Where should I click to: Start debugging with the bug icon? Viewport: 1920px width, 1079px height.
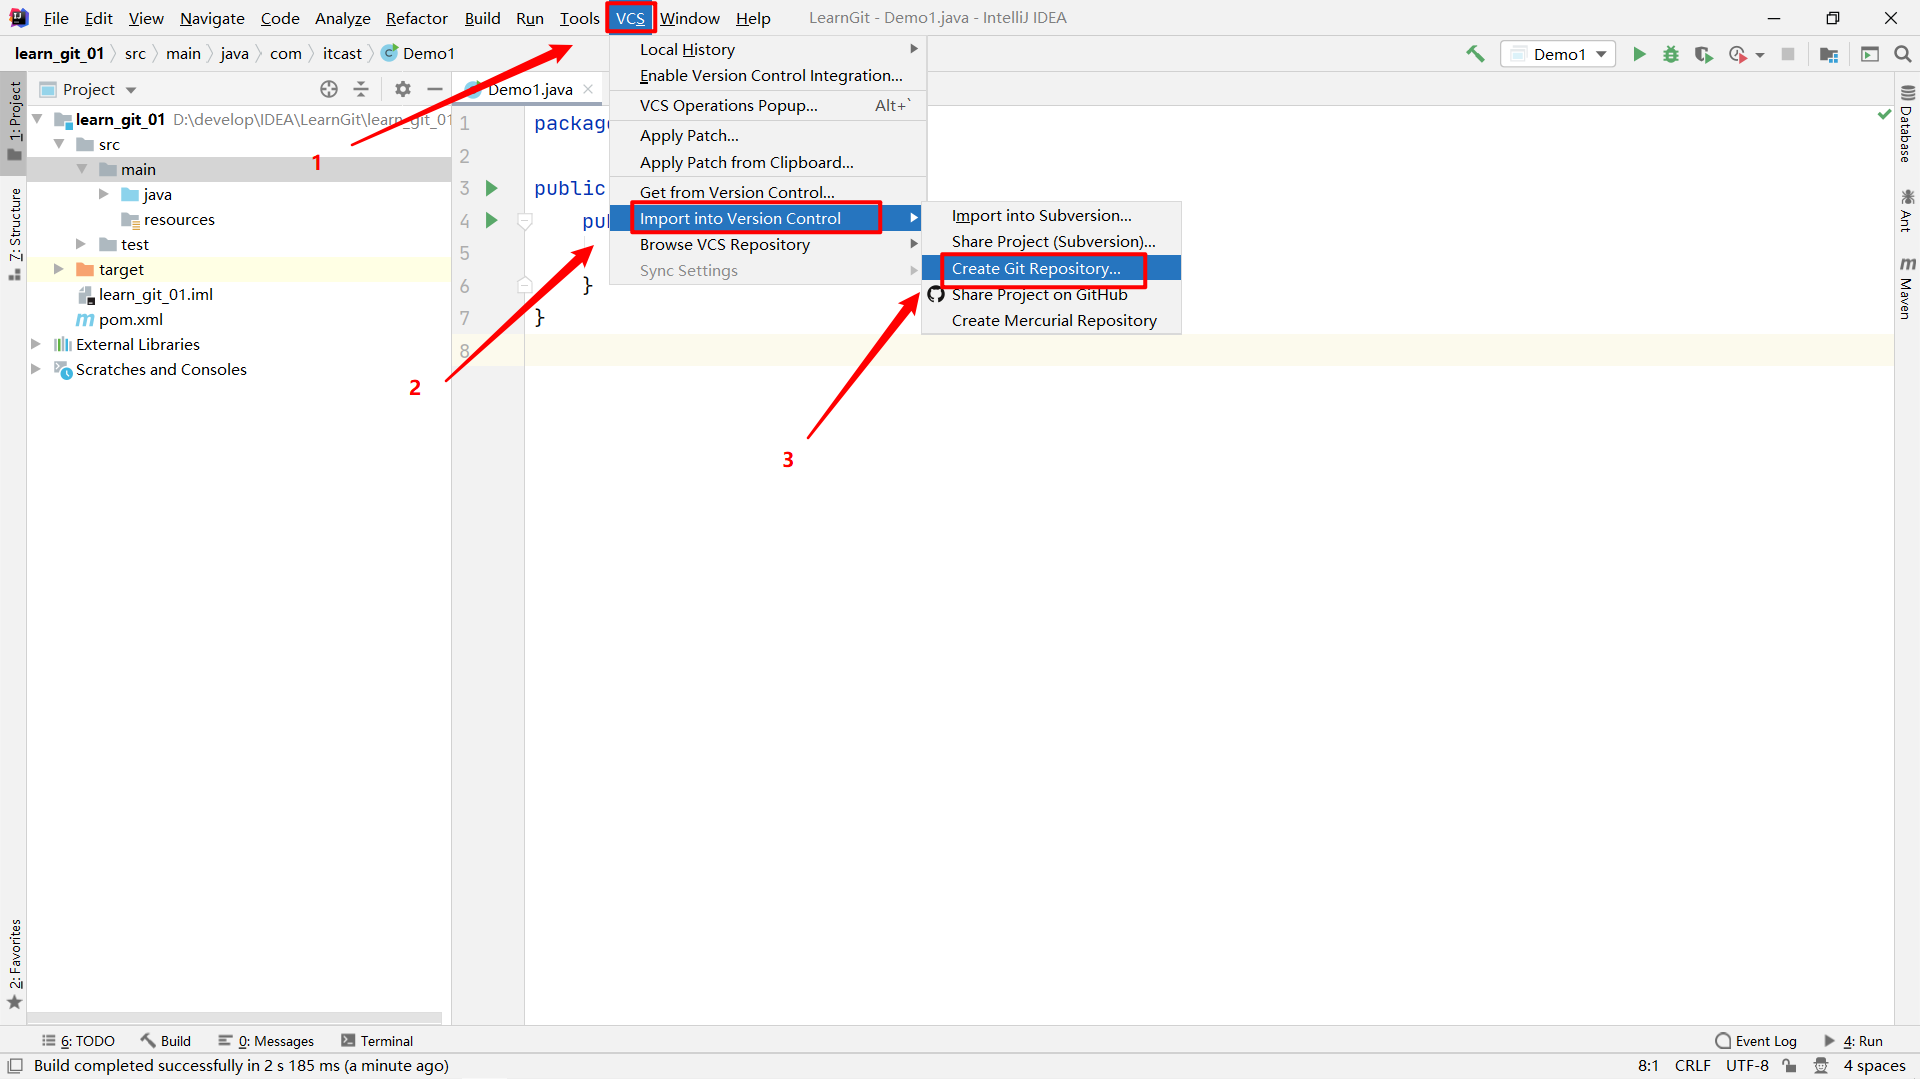(x=1671, y=54)
